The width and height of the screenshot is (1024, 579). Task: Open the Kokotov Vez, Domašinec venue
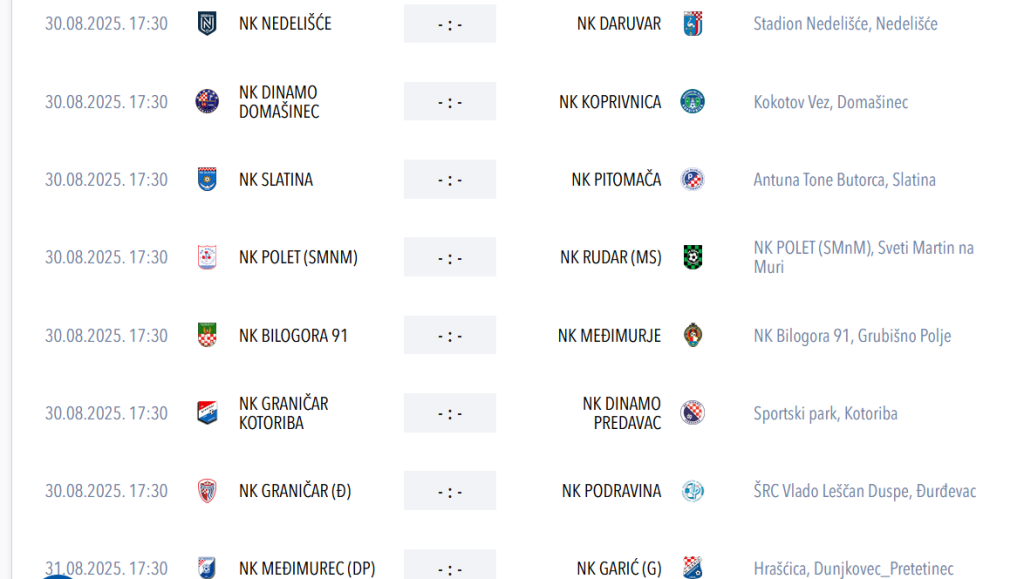[x=831, y=102]
